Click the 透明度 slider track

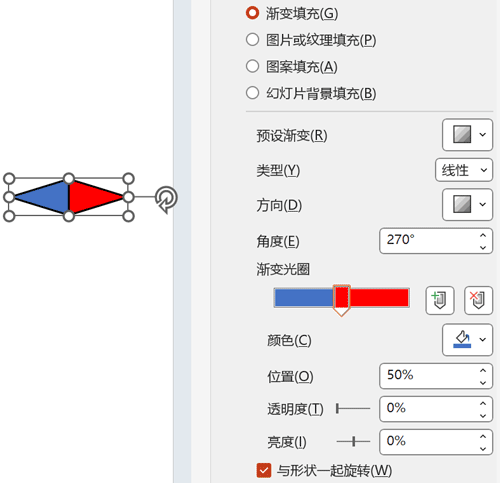click(353, 408)
